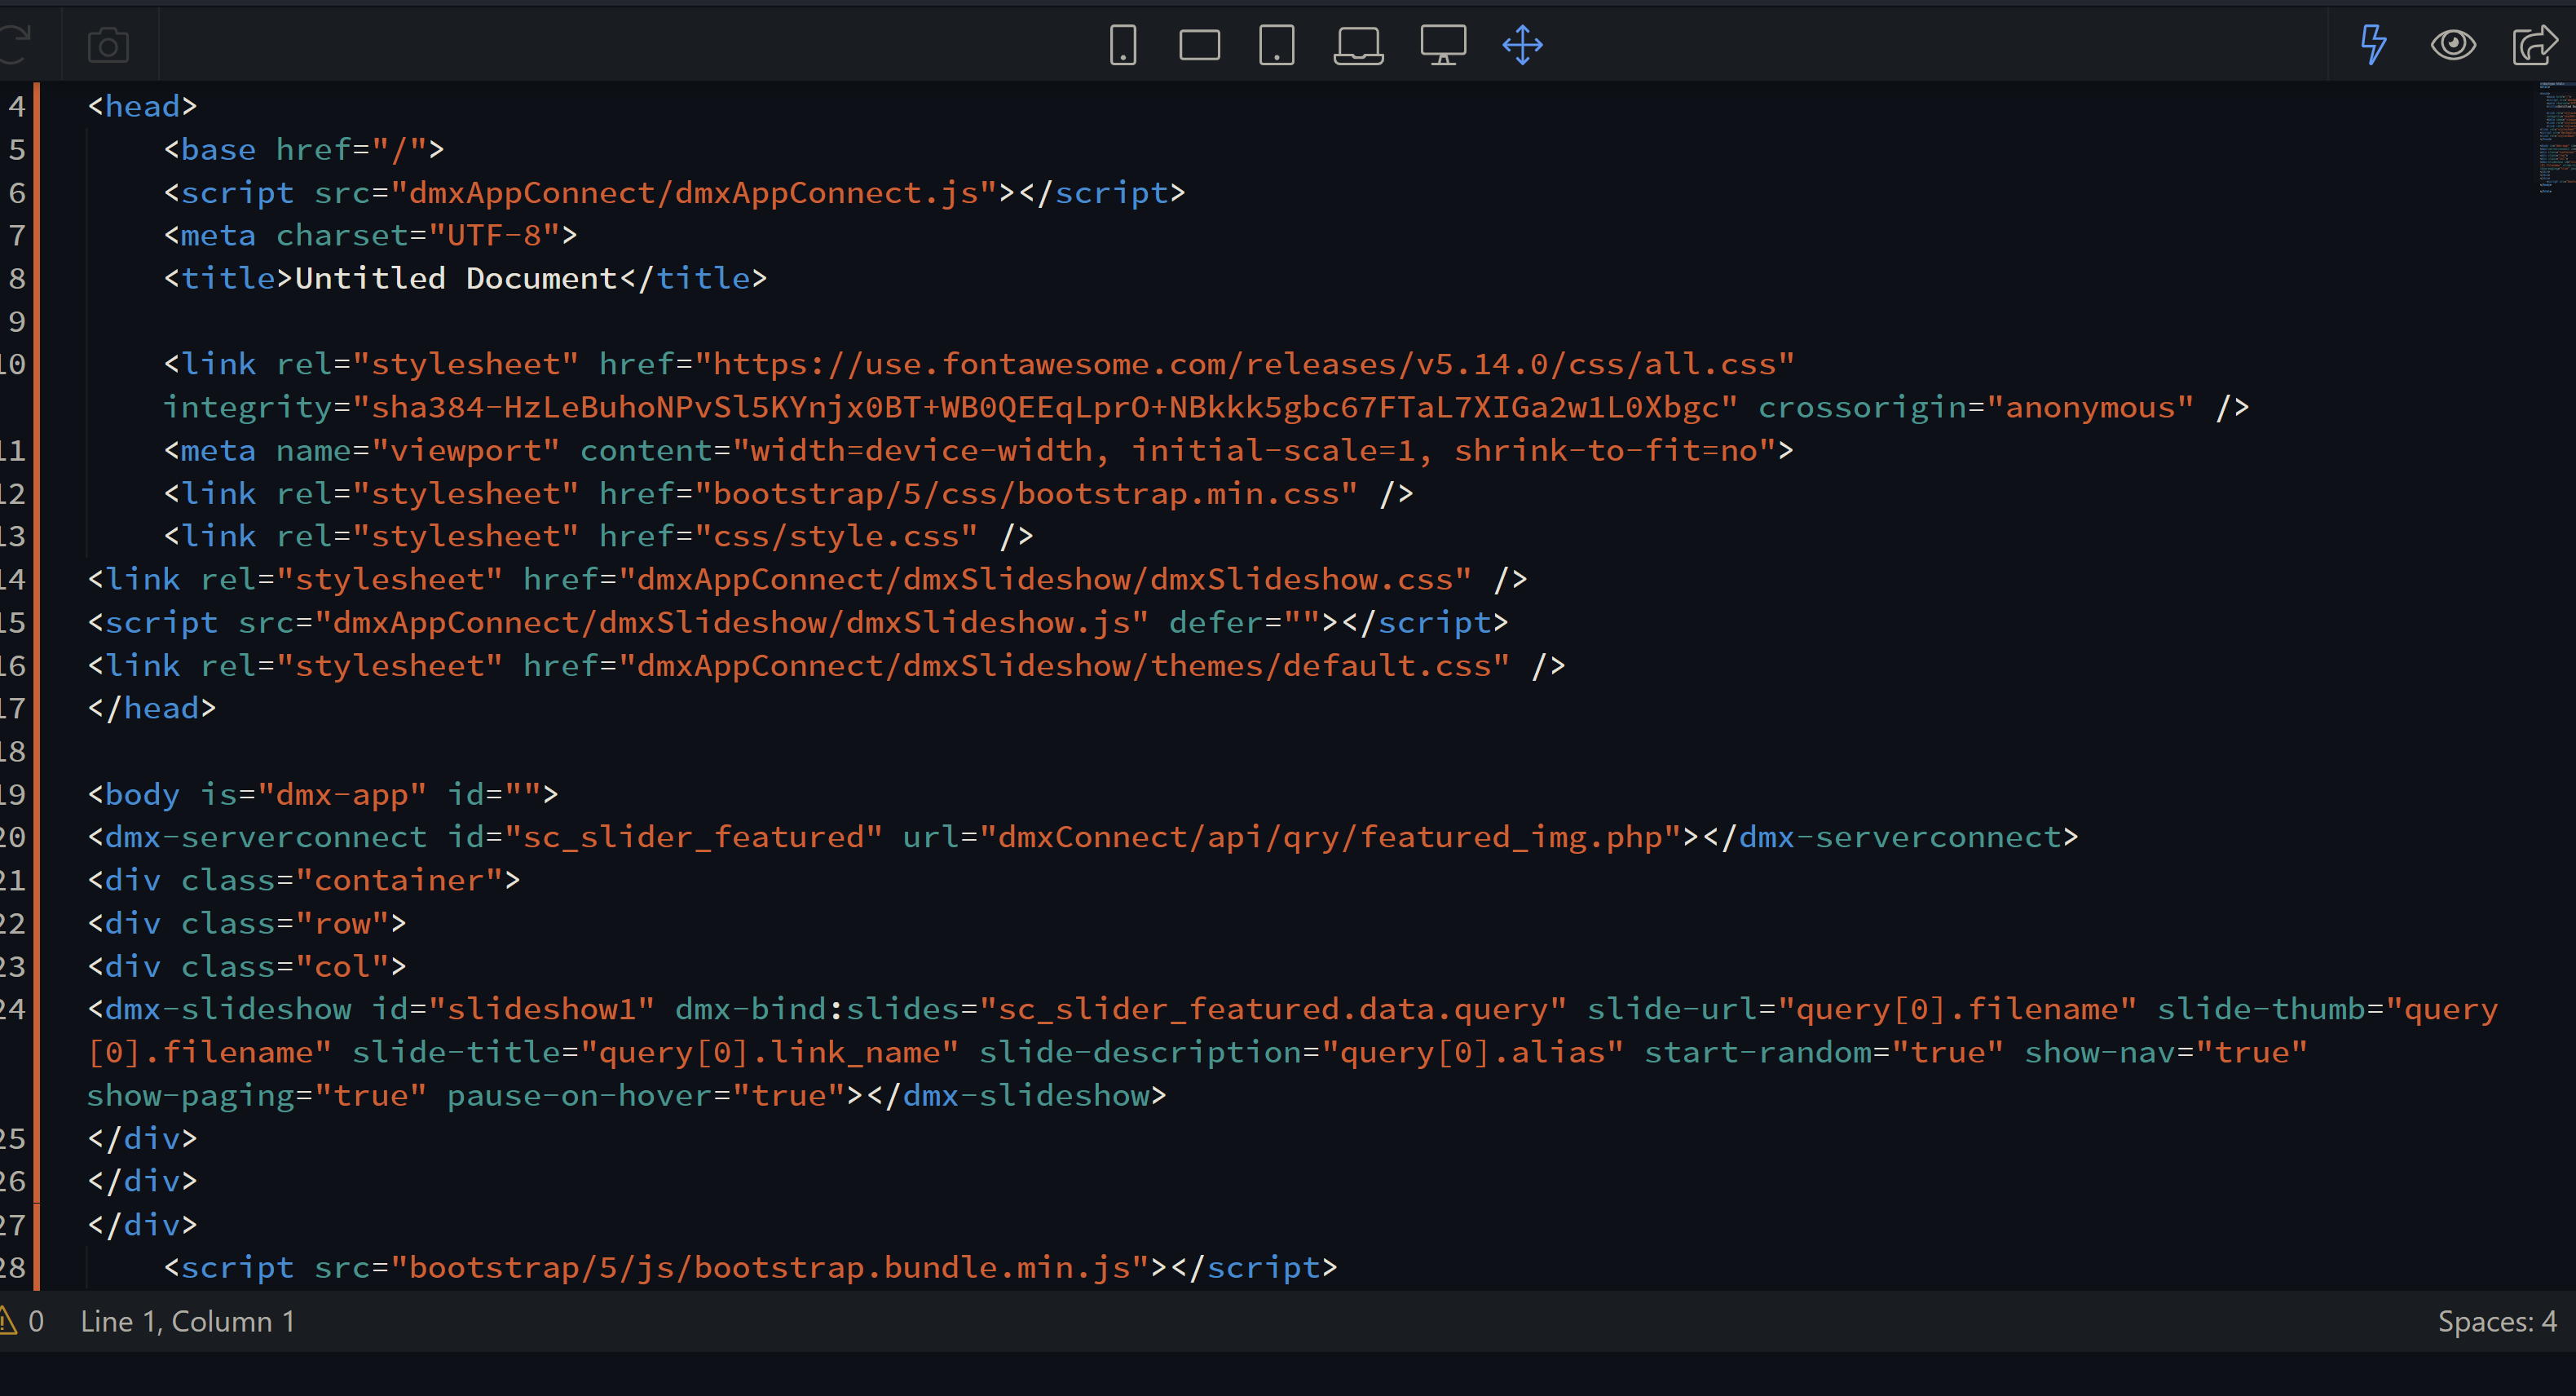Select the landscape phone device view
2576x1396 pixels.
point(1199,45)
